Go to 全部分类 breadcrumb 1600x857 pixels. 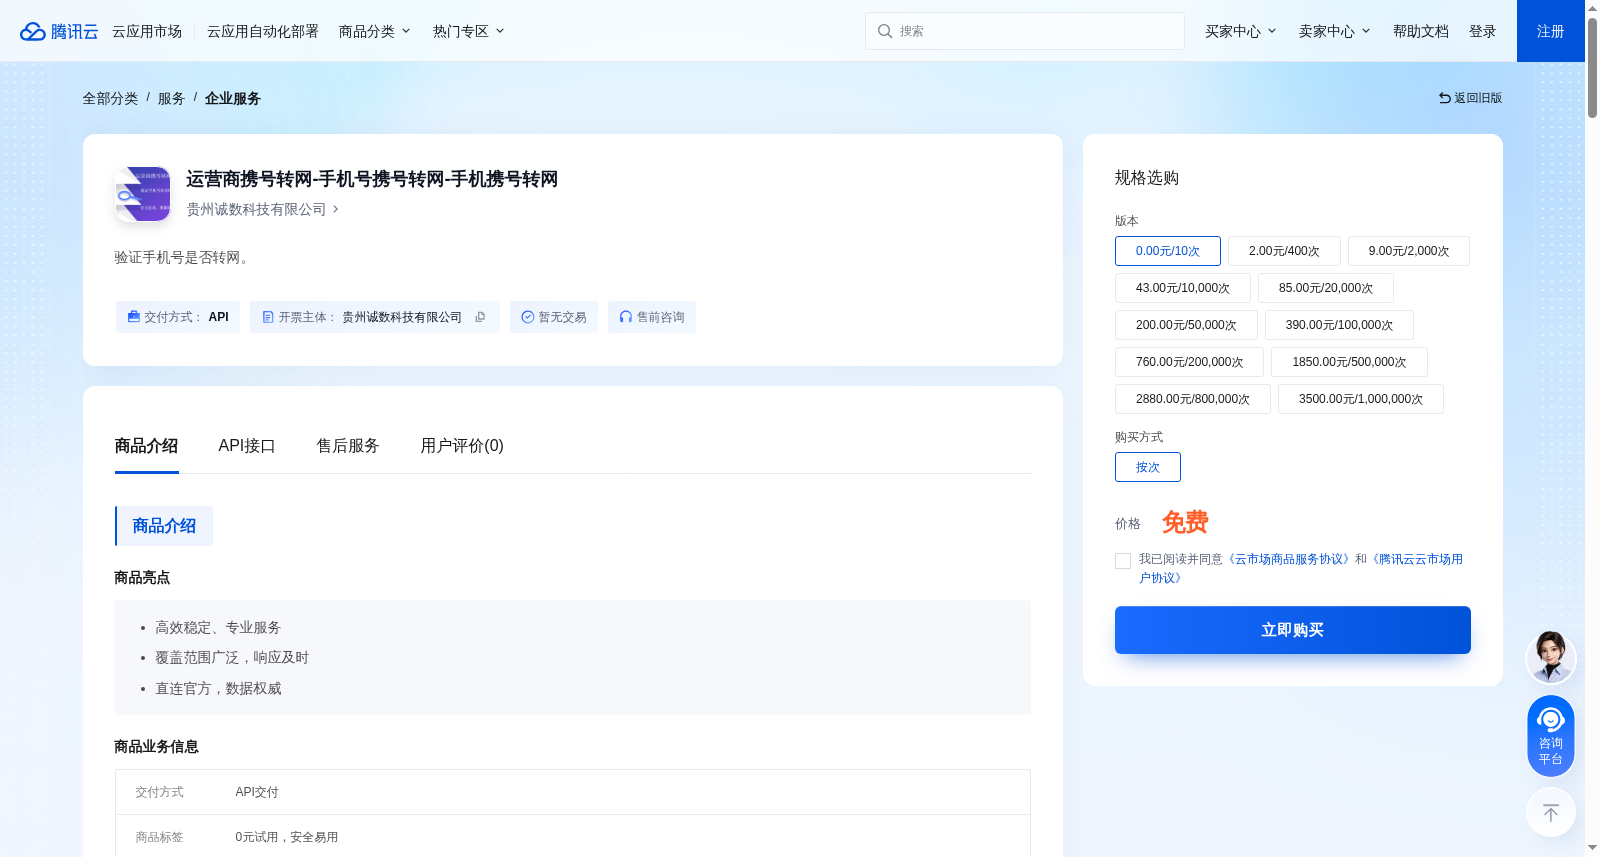110,98
